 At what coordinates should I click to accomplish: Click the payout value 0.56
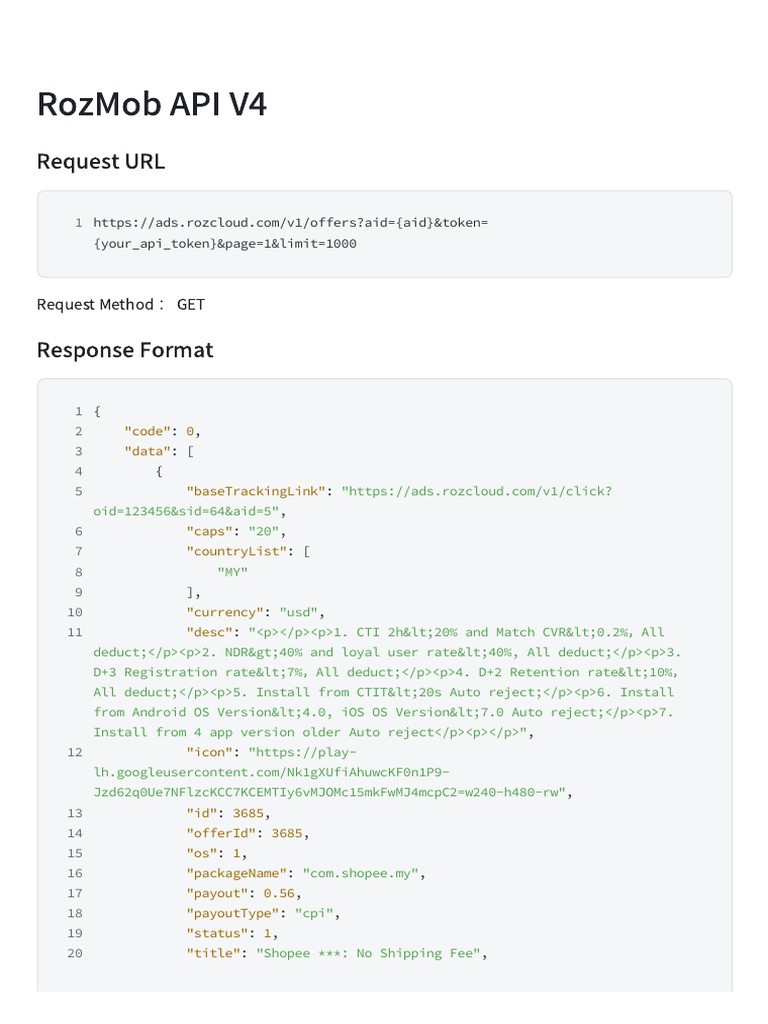[x=280, y=892]
